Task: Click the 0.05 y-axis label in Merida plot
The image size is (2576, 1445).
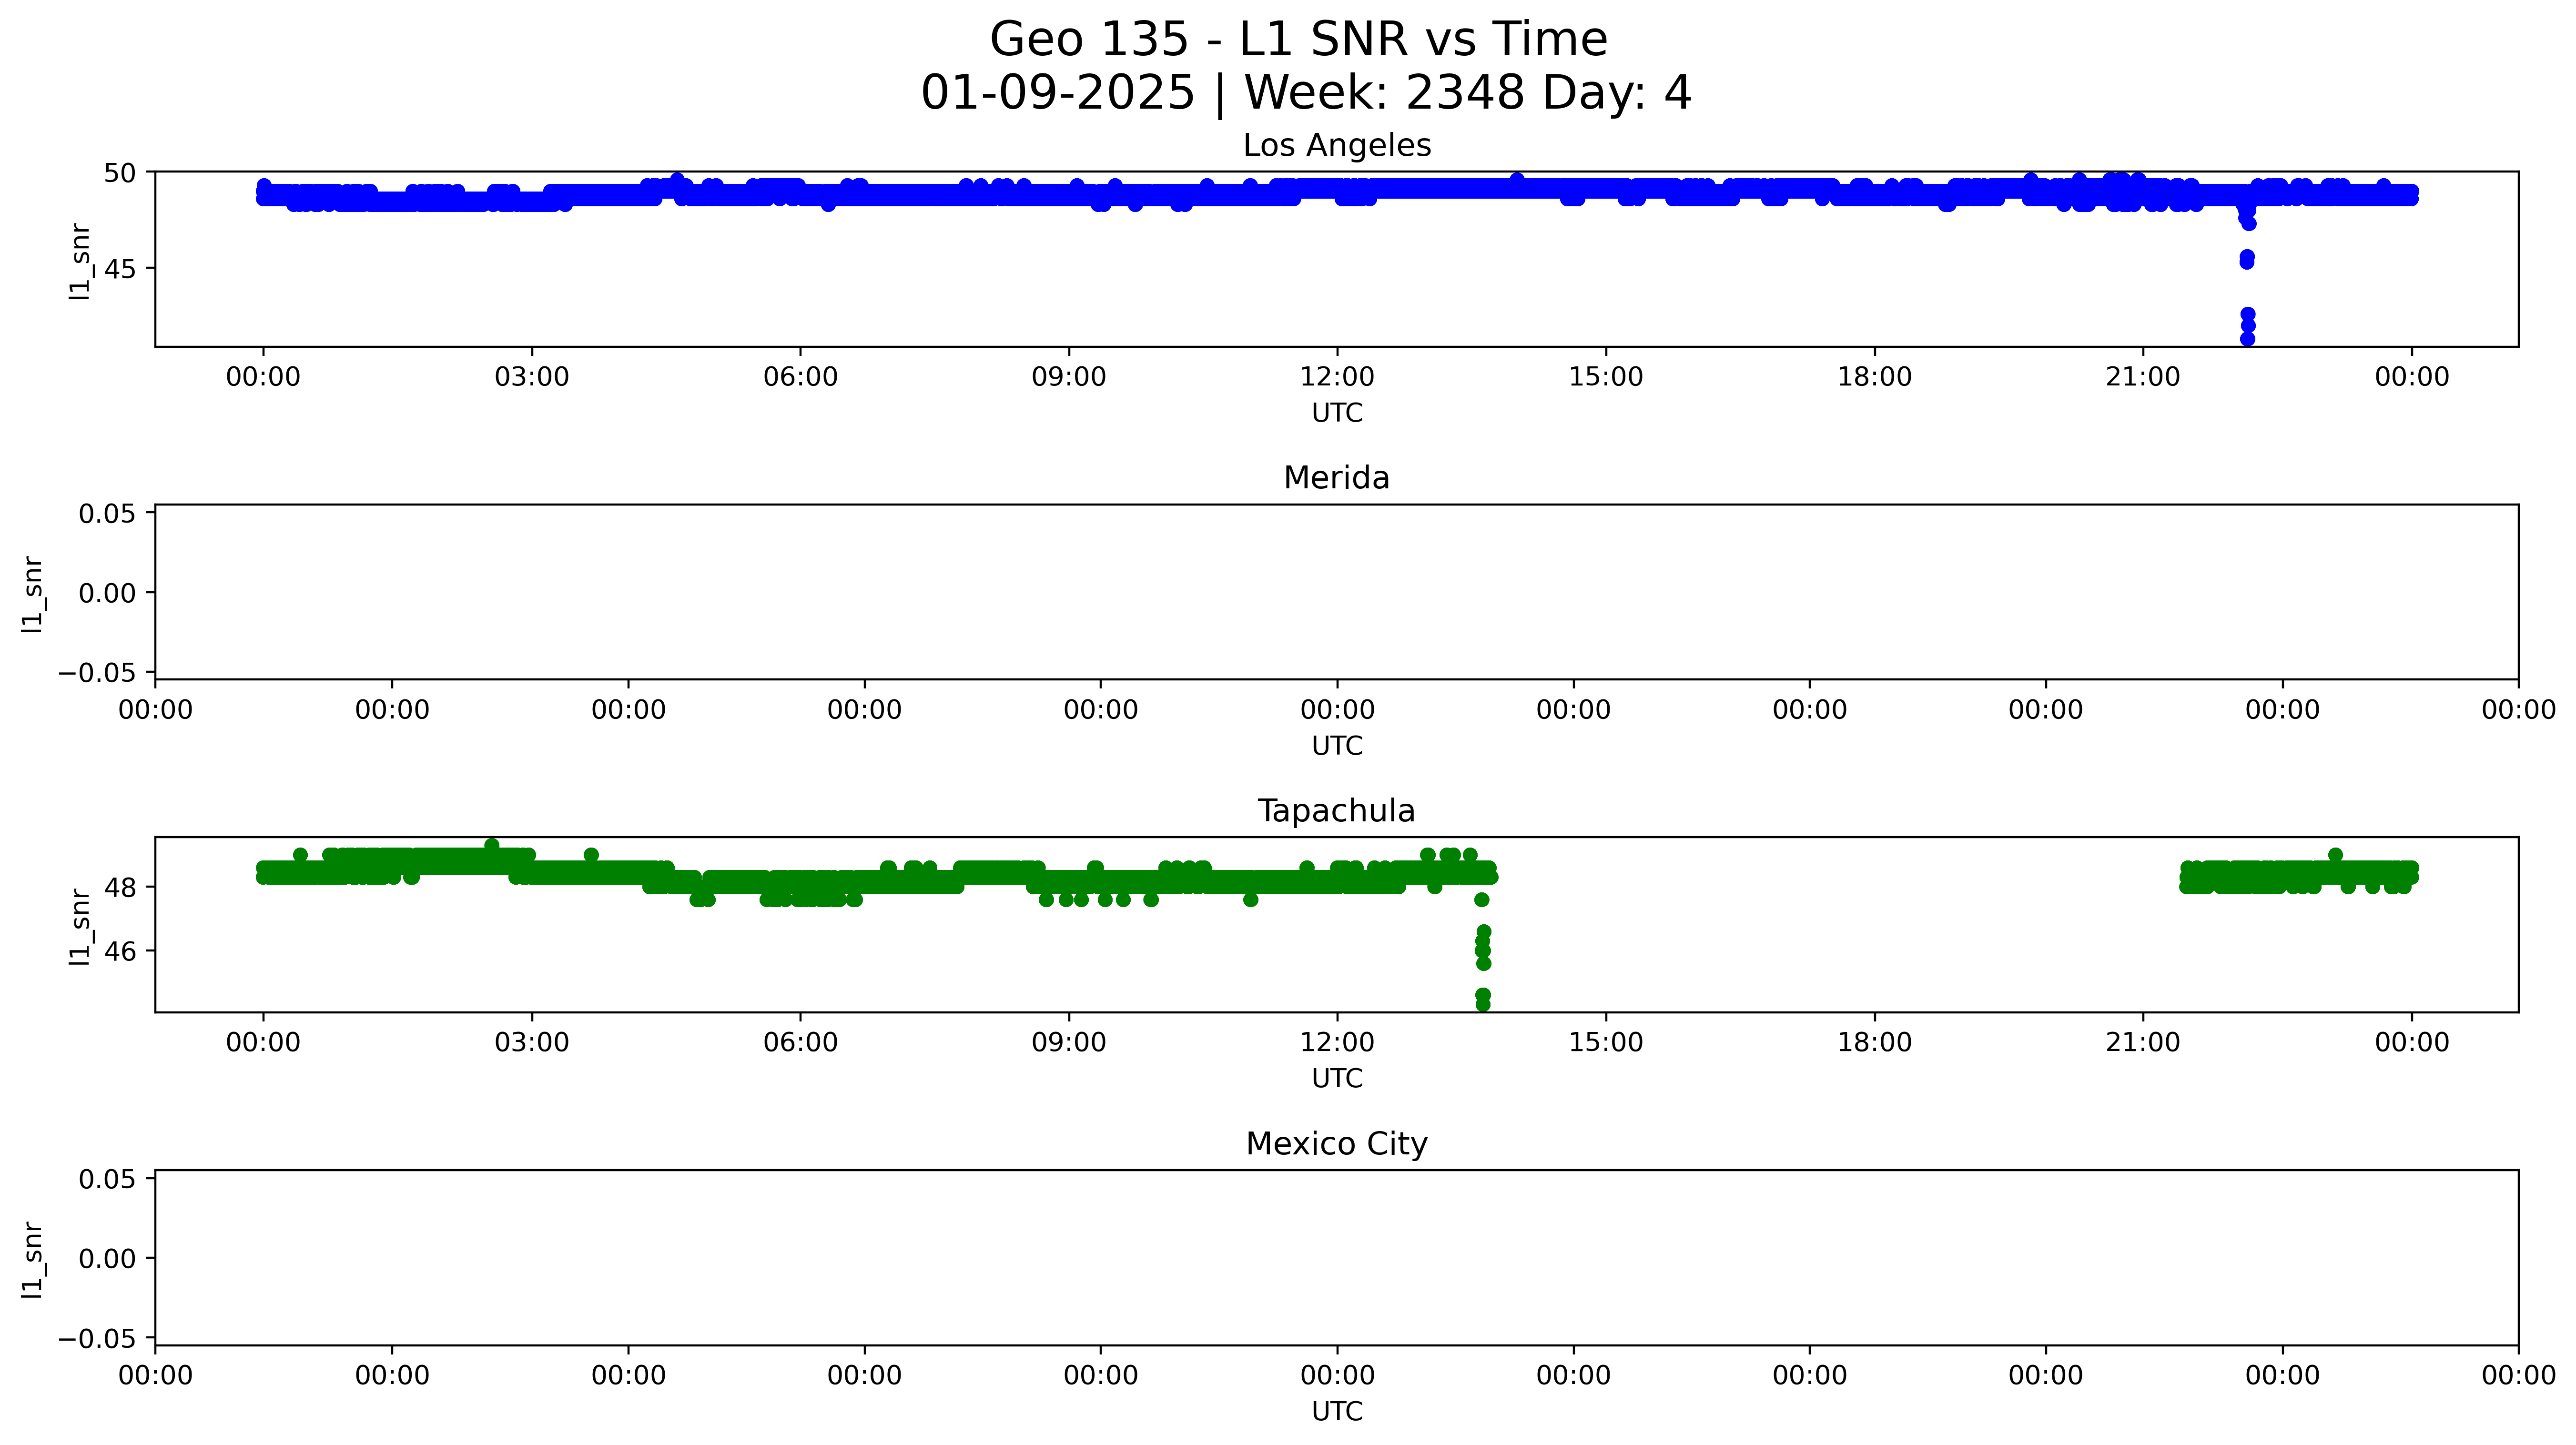Action: coord(107,514)
